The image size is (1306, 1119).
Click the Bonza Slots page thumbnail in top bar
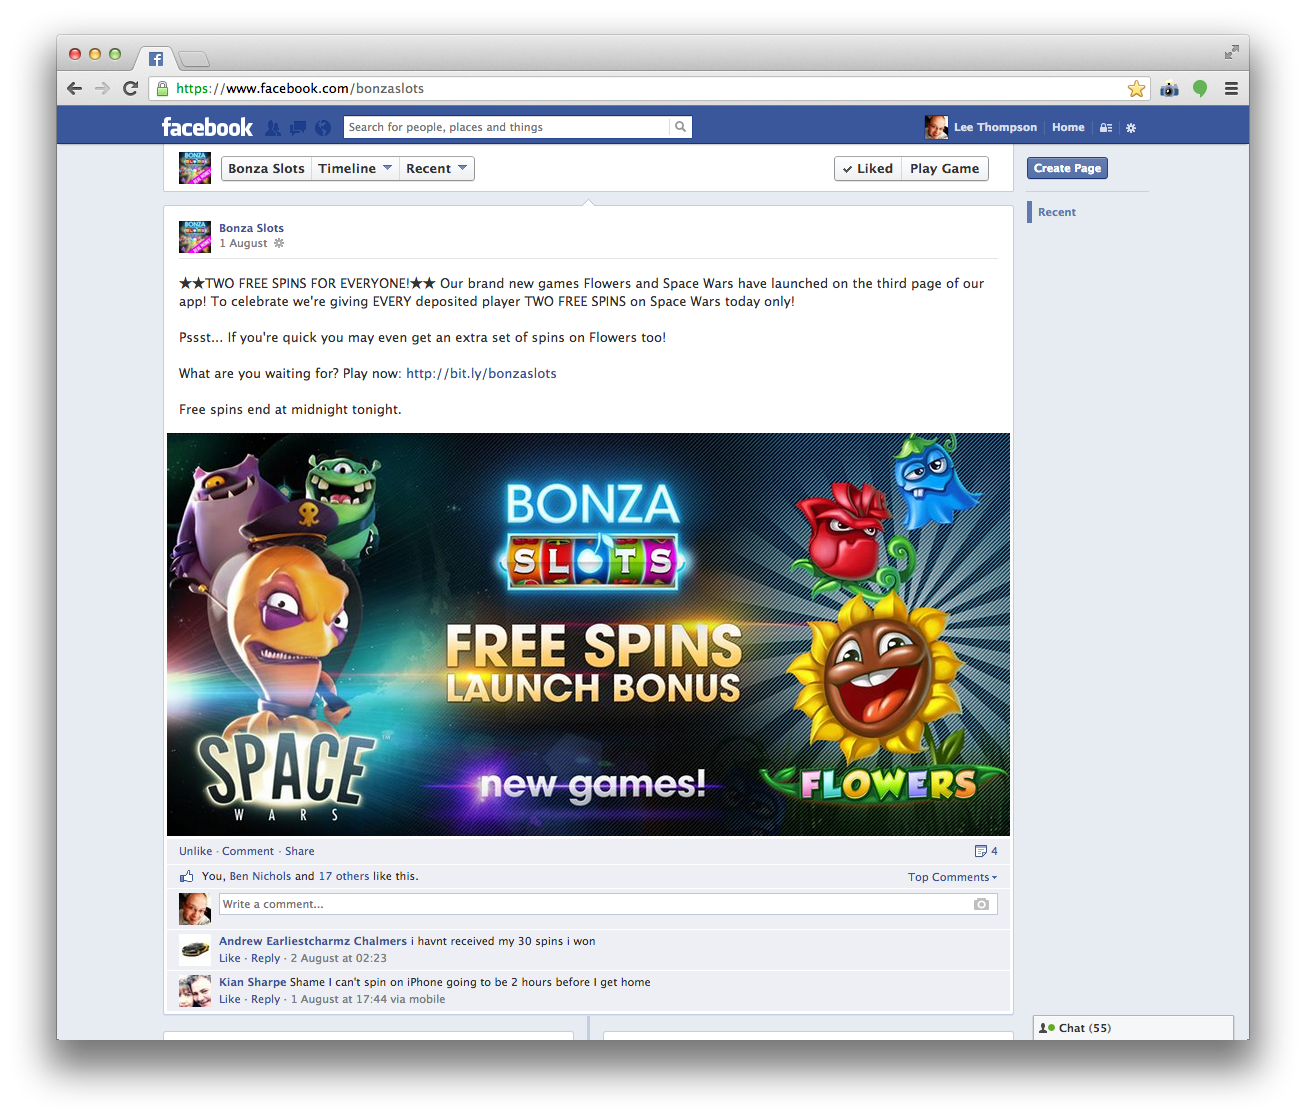pyautogui.click(x=195, y=168)
